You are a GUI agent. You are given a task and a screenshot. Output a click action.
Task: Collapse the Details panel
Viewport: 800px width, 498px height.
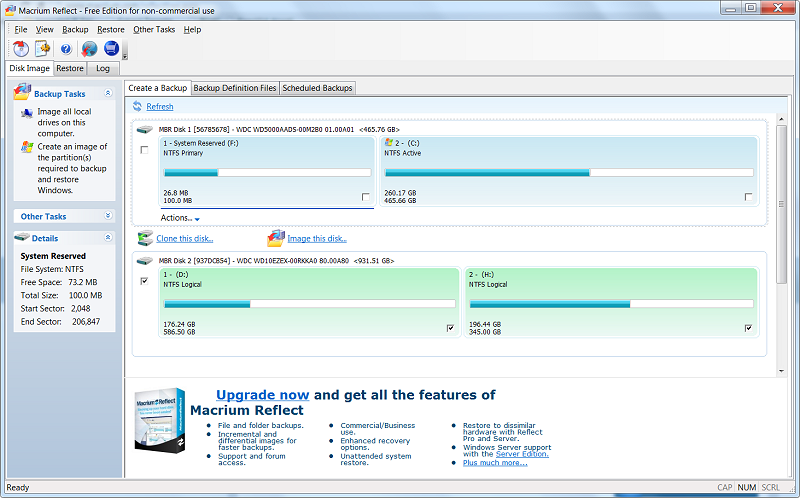108,237
